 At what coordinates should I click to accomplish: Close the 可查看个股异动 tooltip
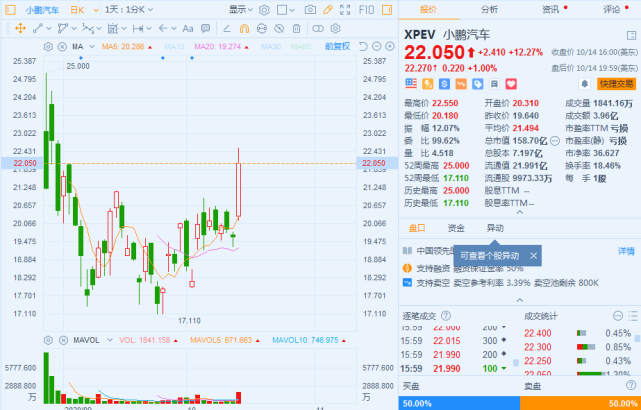(533, 256)
